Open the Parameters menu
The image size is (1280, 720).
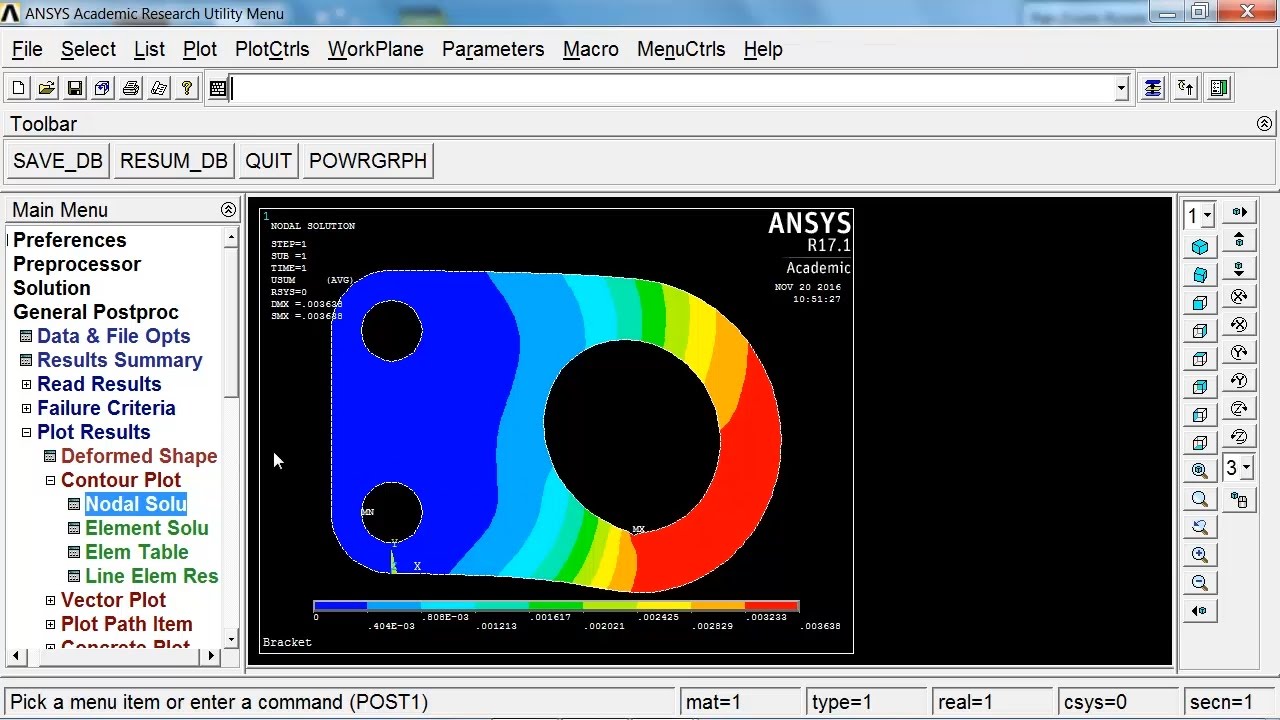[x=493, y=49]
